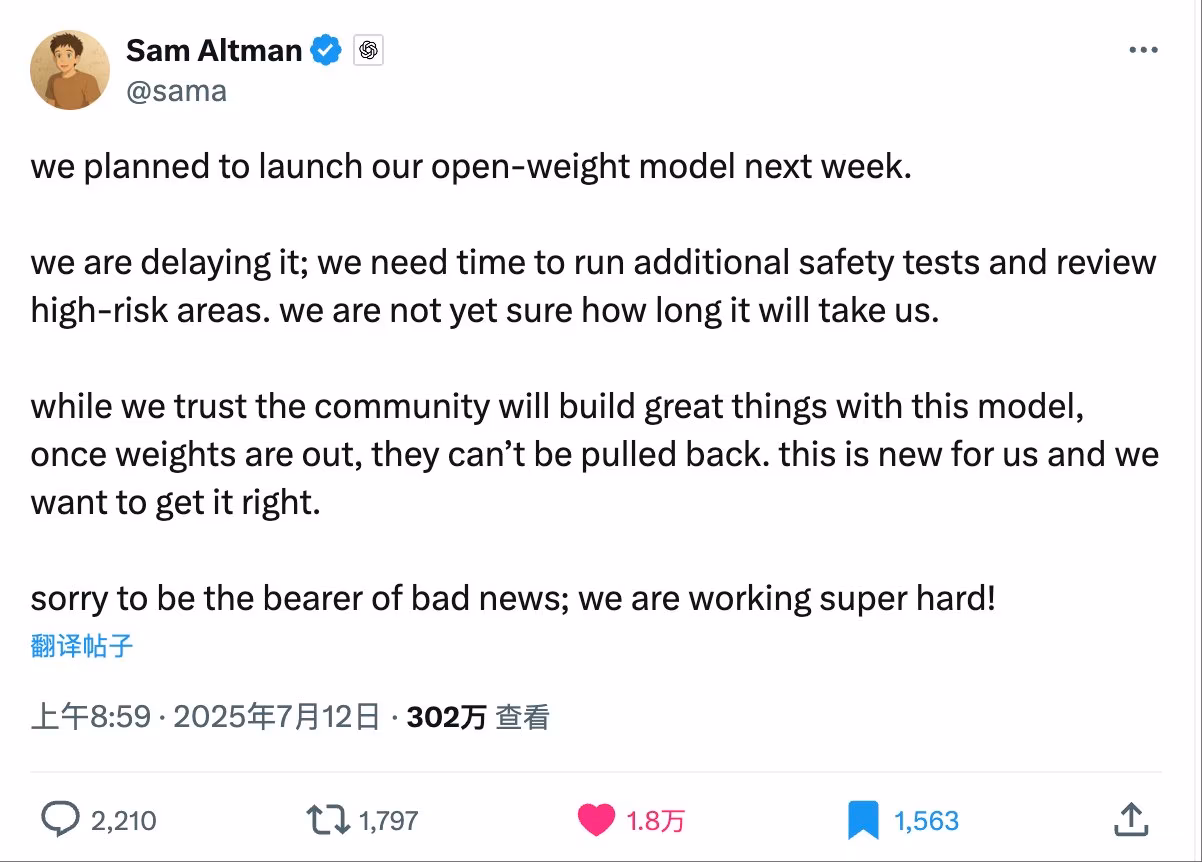The image size is (1202, 862).
Task: Click the 1.8万 likes count
Action: [656, 821]
